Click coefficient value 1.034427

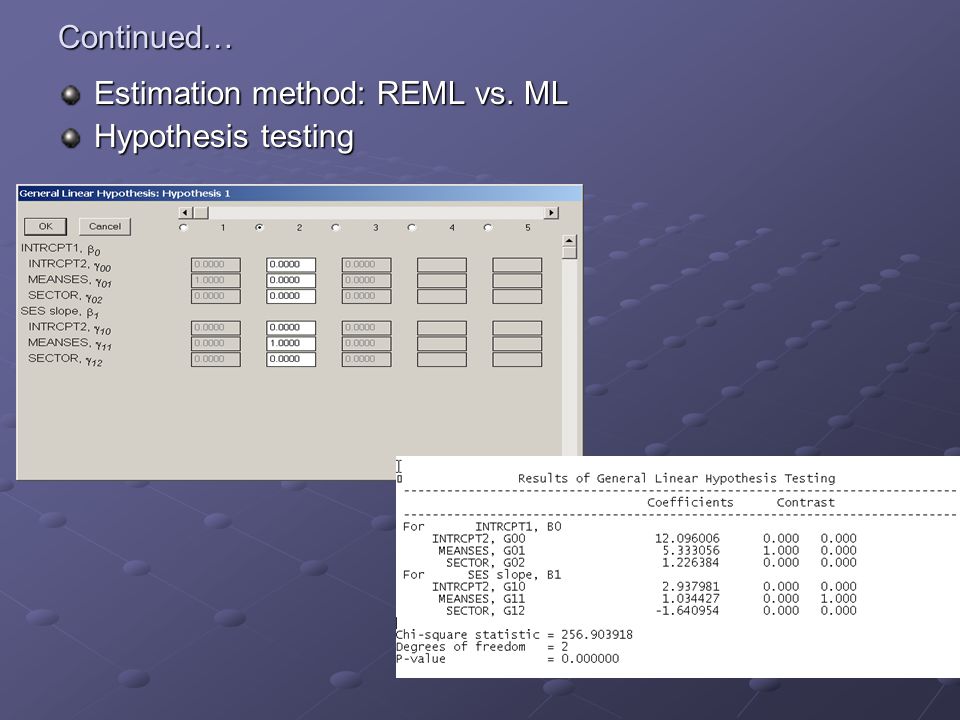pos(691,599)
